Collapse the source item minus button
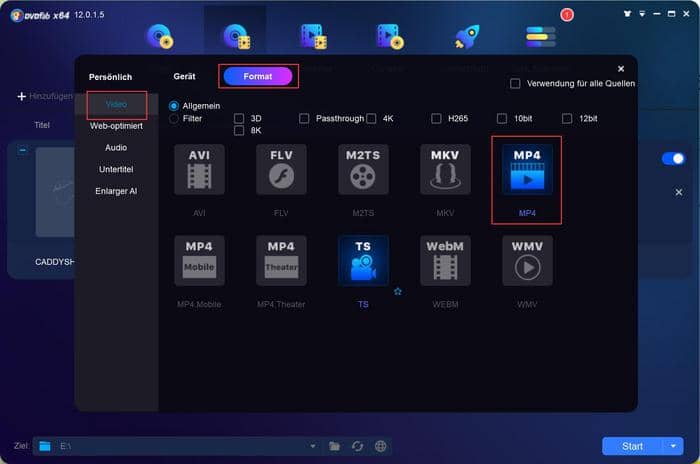Image resolution: width=700 pixels, height=464 pixels. pyautogui.click(x=22, y=150)
